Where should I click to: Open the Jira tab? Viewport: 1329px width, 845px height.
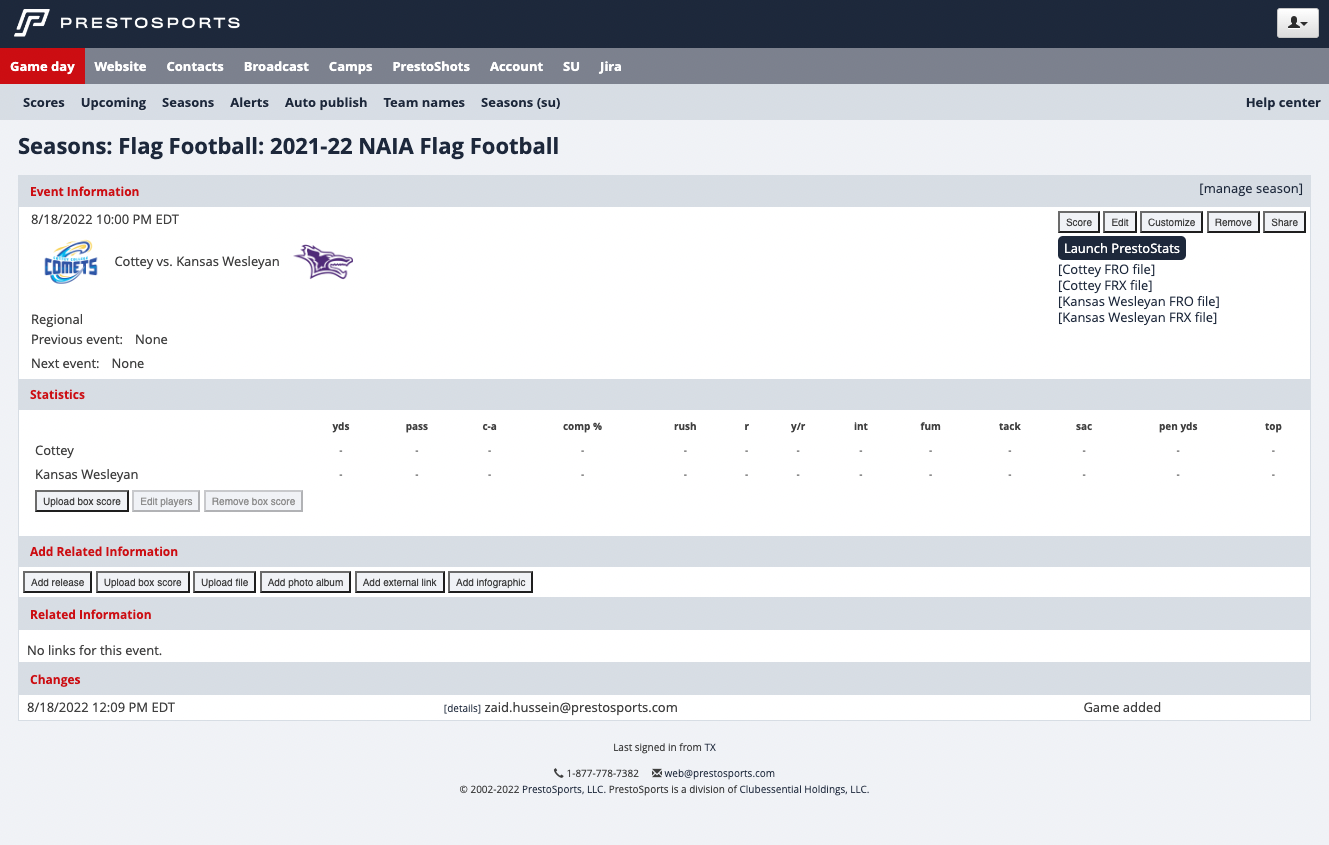click(x=610, y=66)
